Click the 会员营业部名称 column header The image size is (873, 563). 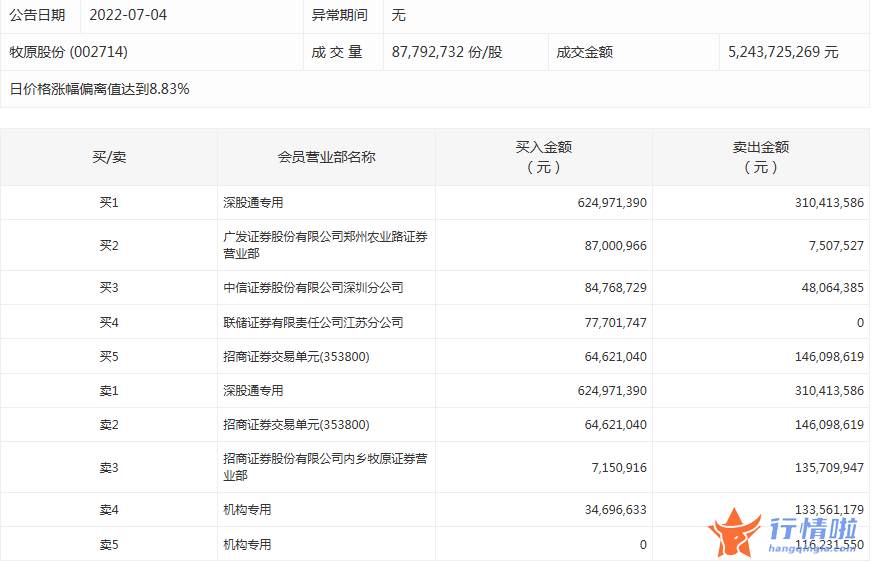click(x=326, y=157)
